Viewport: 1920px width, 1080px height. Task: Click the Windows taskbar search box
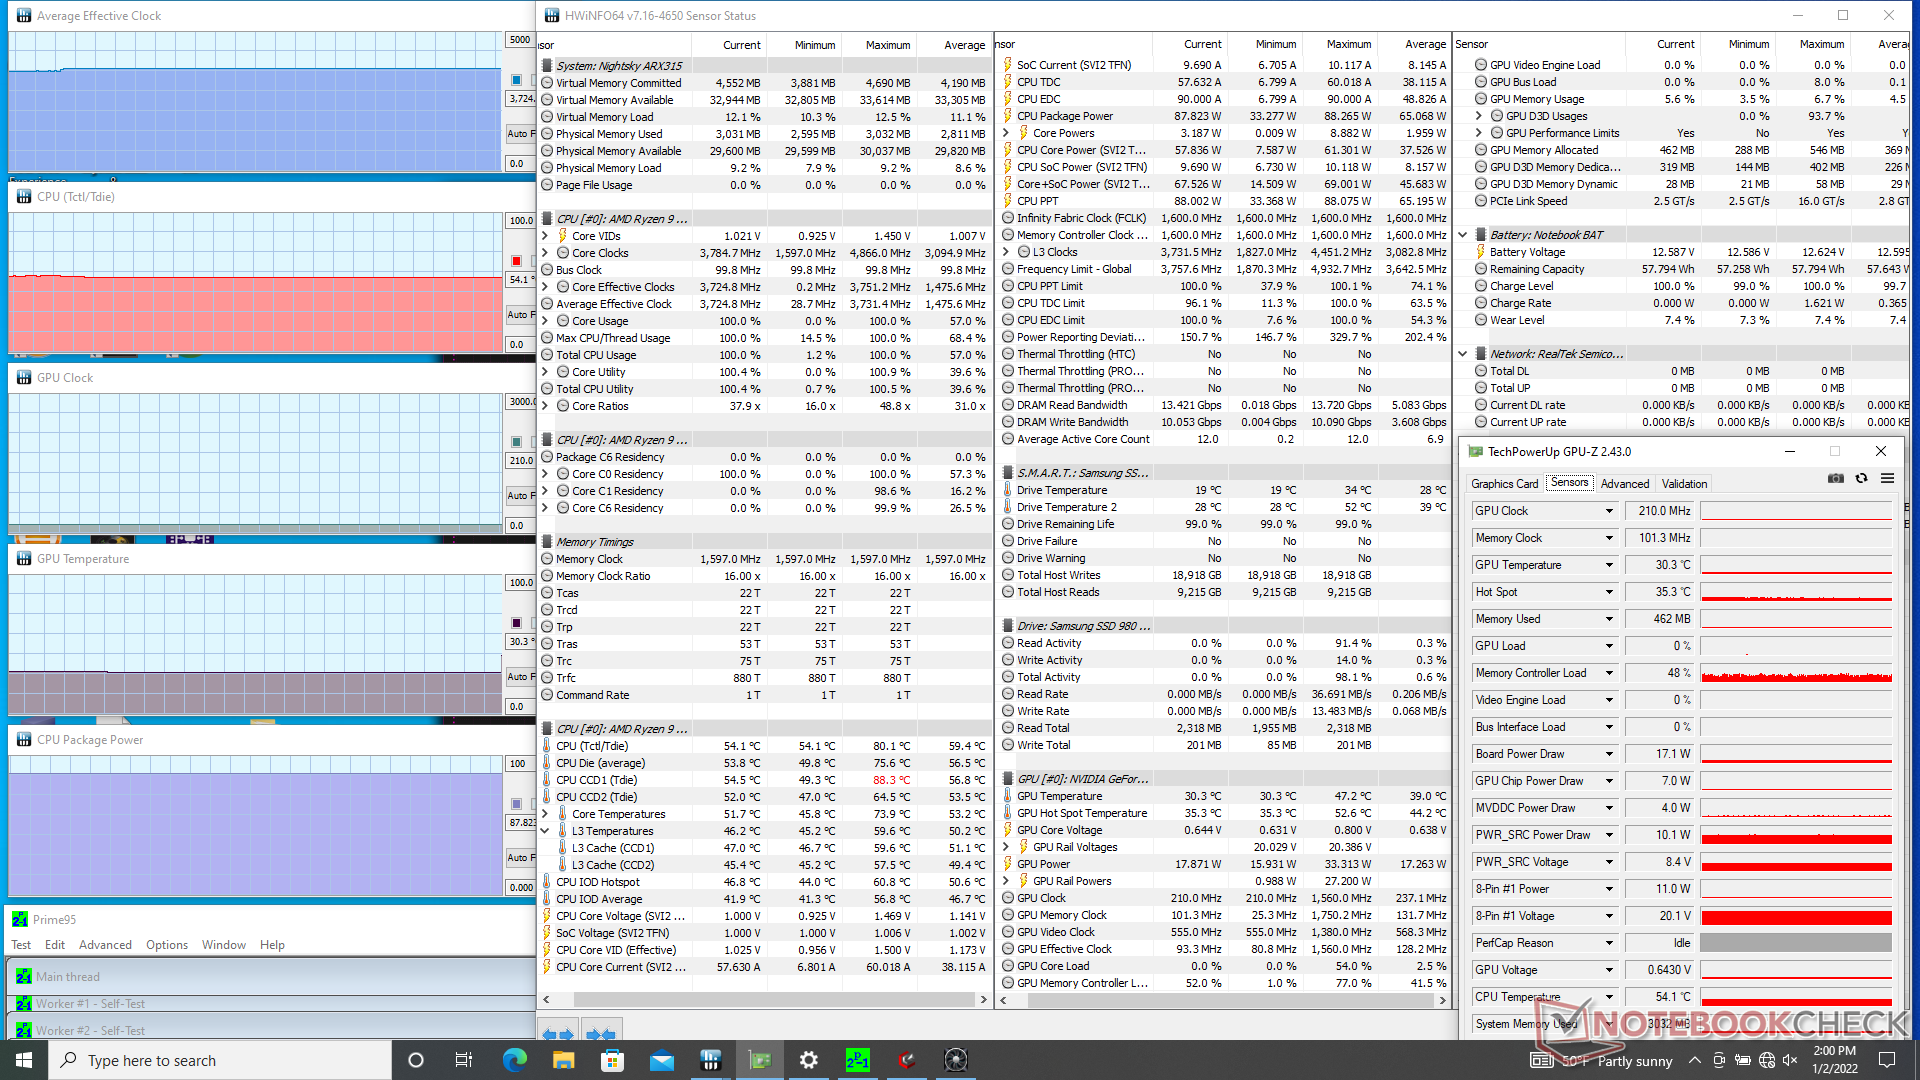[x=220, y=1060]
